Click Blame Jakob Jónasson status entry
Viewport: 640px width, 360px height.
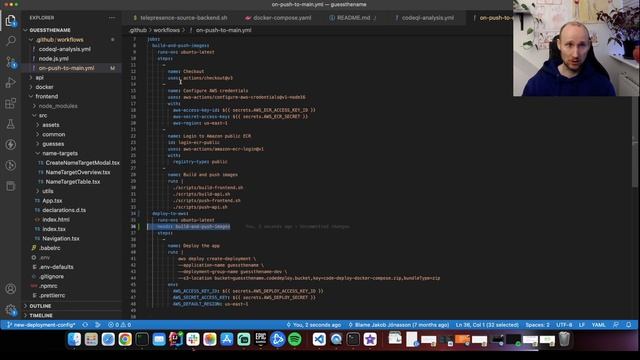[398, 325]
